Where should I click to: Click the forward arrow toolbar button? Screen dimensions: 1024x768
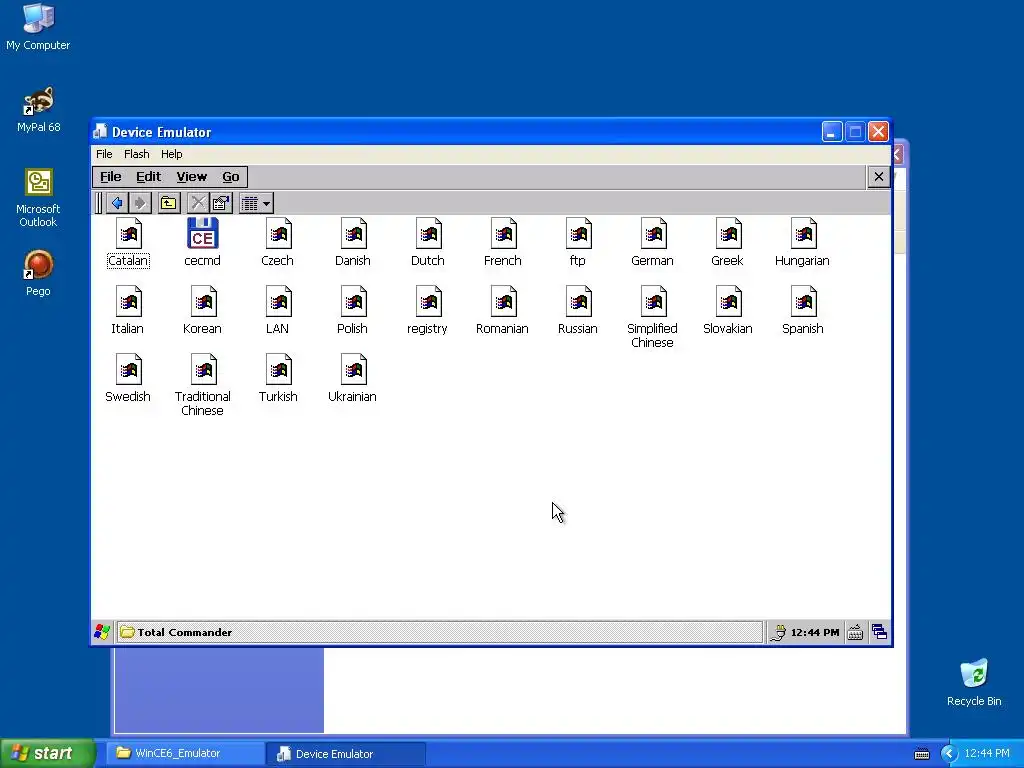click(x=140, y=203)
